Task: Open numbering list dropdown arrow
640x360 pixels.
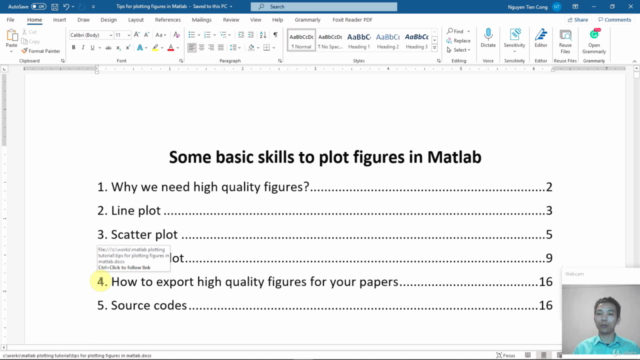Action: click(214, 35)
